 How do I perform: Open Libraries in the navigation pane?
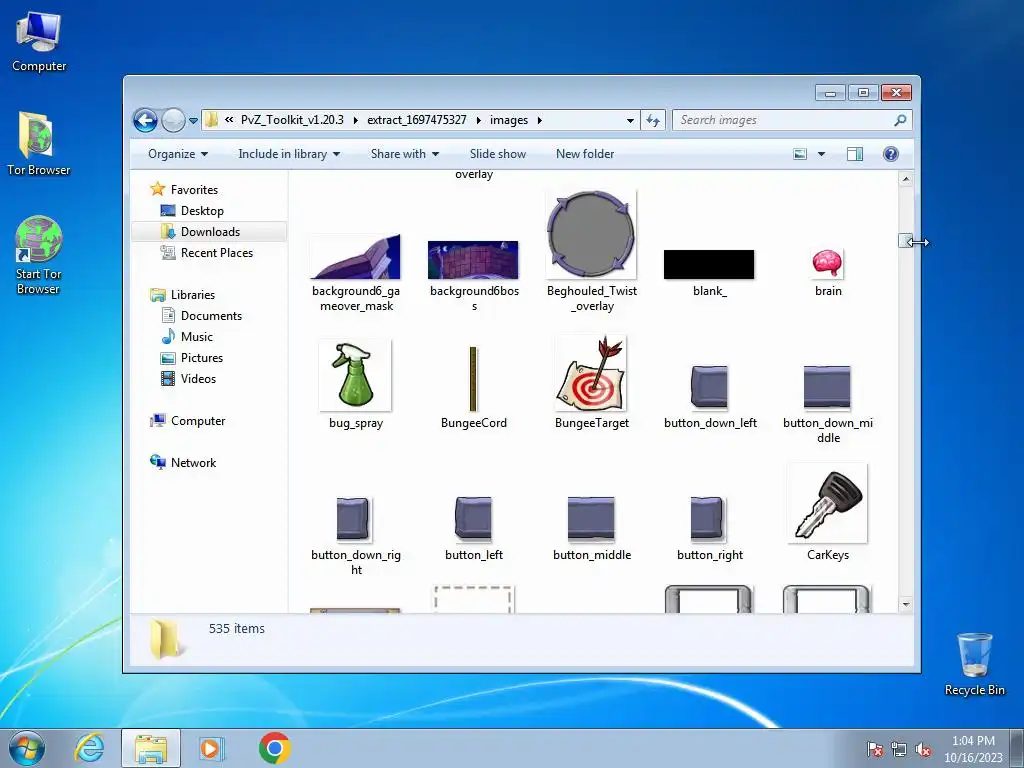pos(193,295)
